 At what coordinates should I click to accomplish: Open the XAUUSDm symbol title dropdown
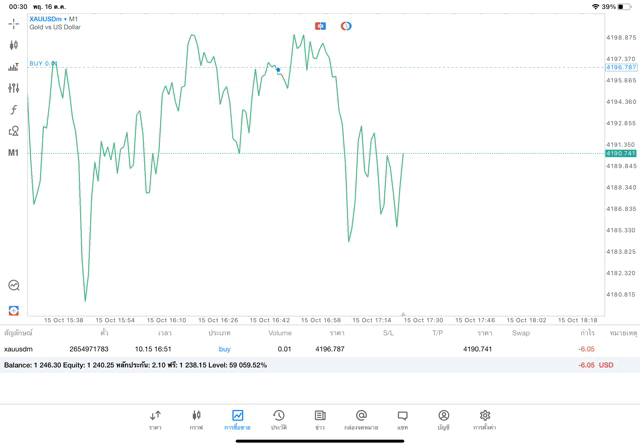click(x=53, y=19)
